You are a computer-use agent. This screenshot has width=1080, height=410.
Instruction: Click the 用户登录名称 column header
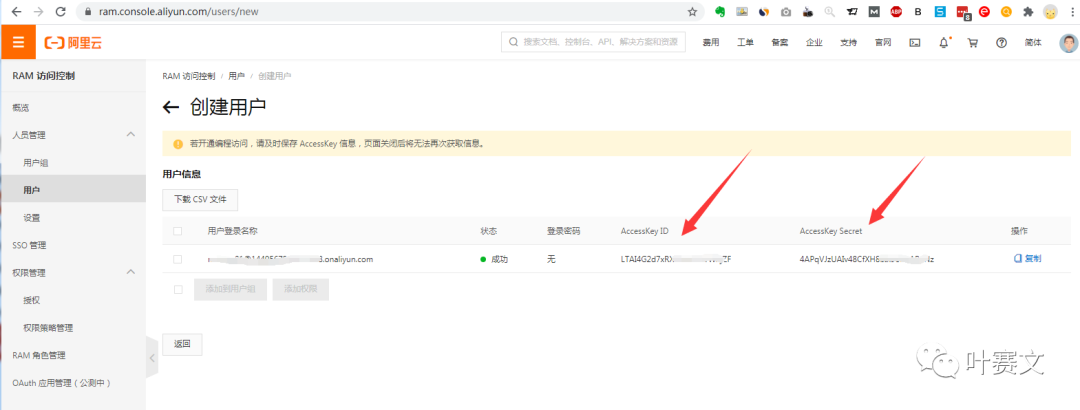point(232,232)
